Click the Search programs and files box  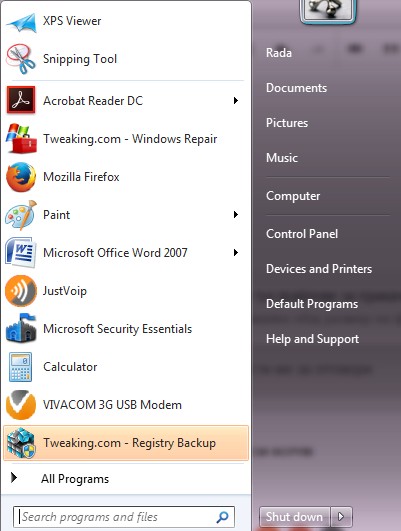pyautogui.click(x=124, y=517)
